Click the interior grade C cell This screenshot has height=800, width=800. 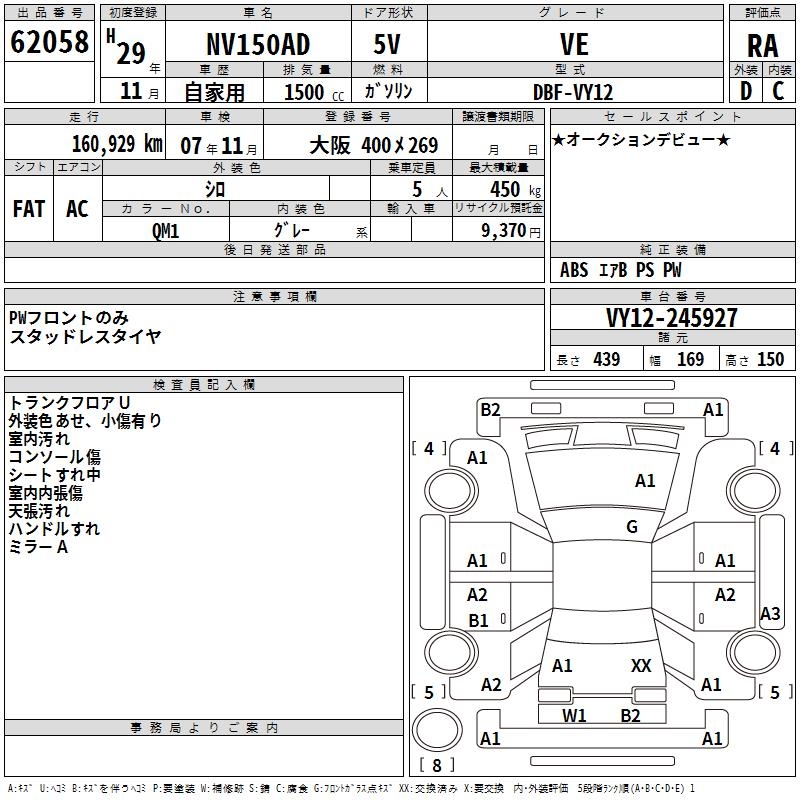click(778, 91)
